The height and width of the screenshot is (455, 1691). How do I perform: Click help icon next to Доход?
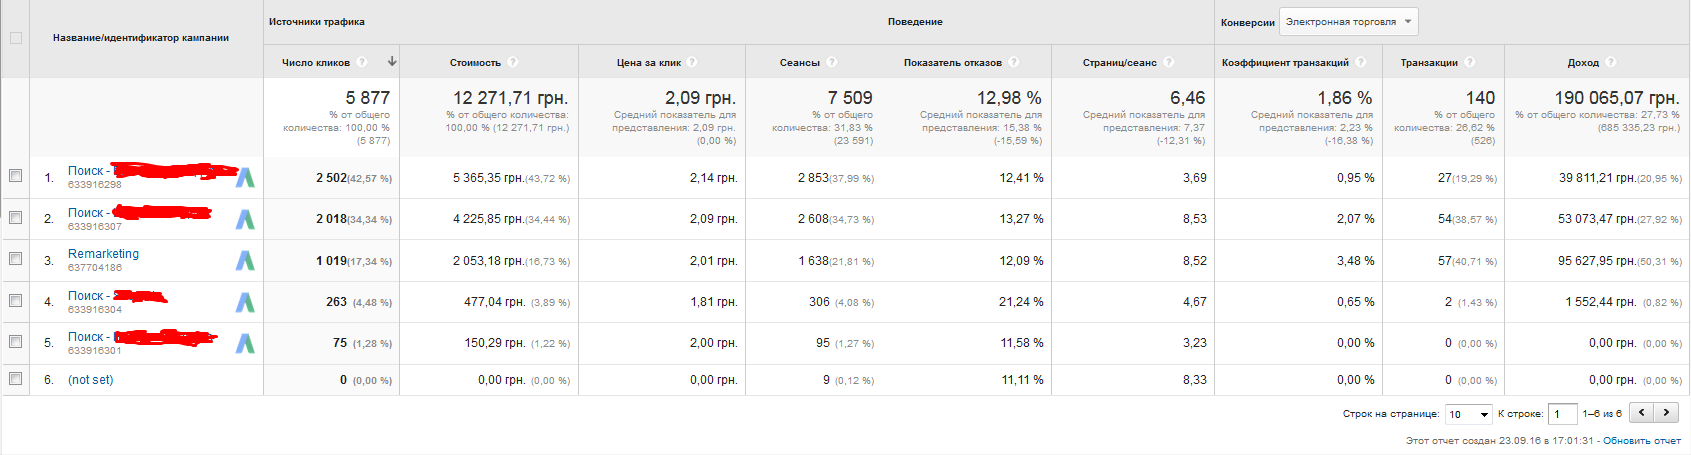[1610, 62]
